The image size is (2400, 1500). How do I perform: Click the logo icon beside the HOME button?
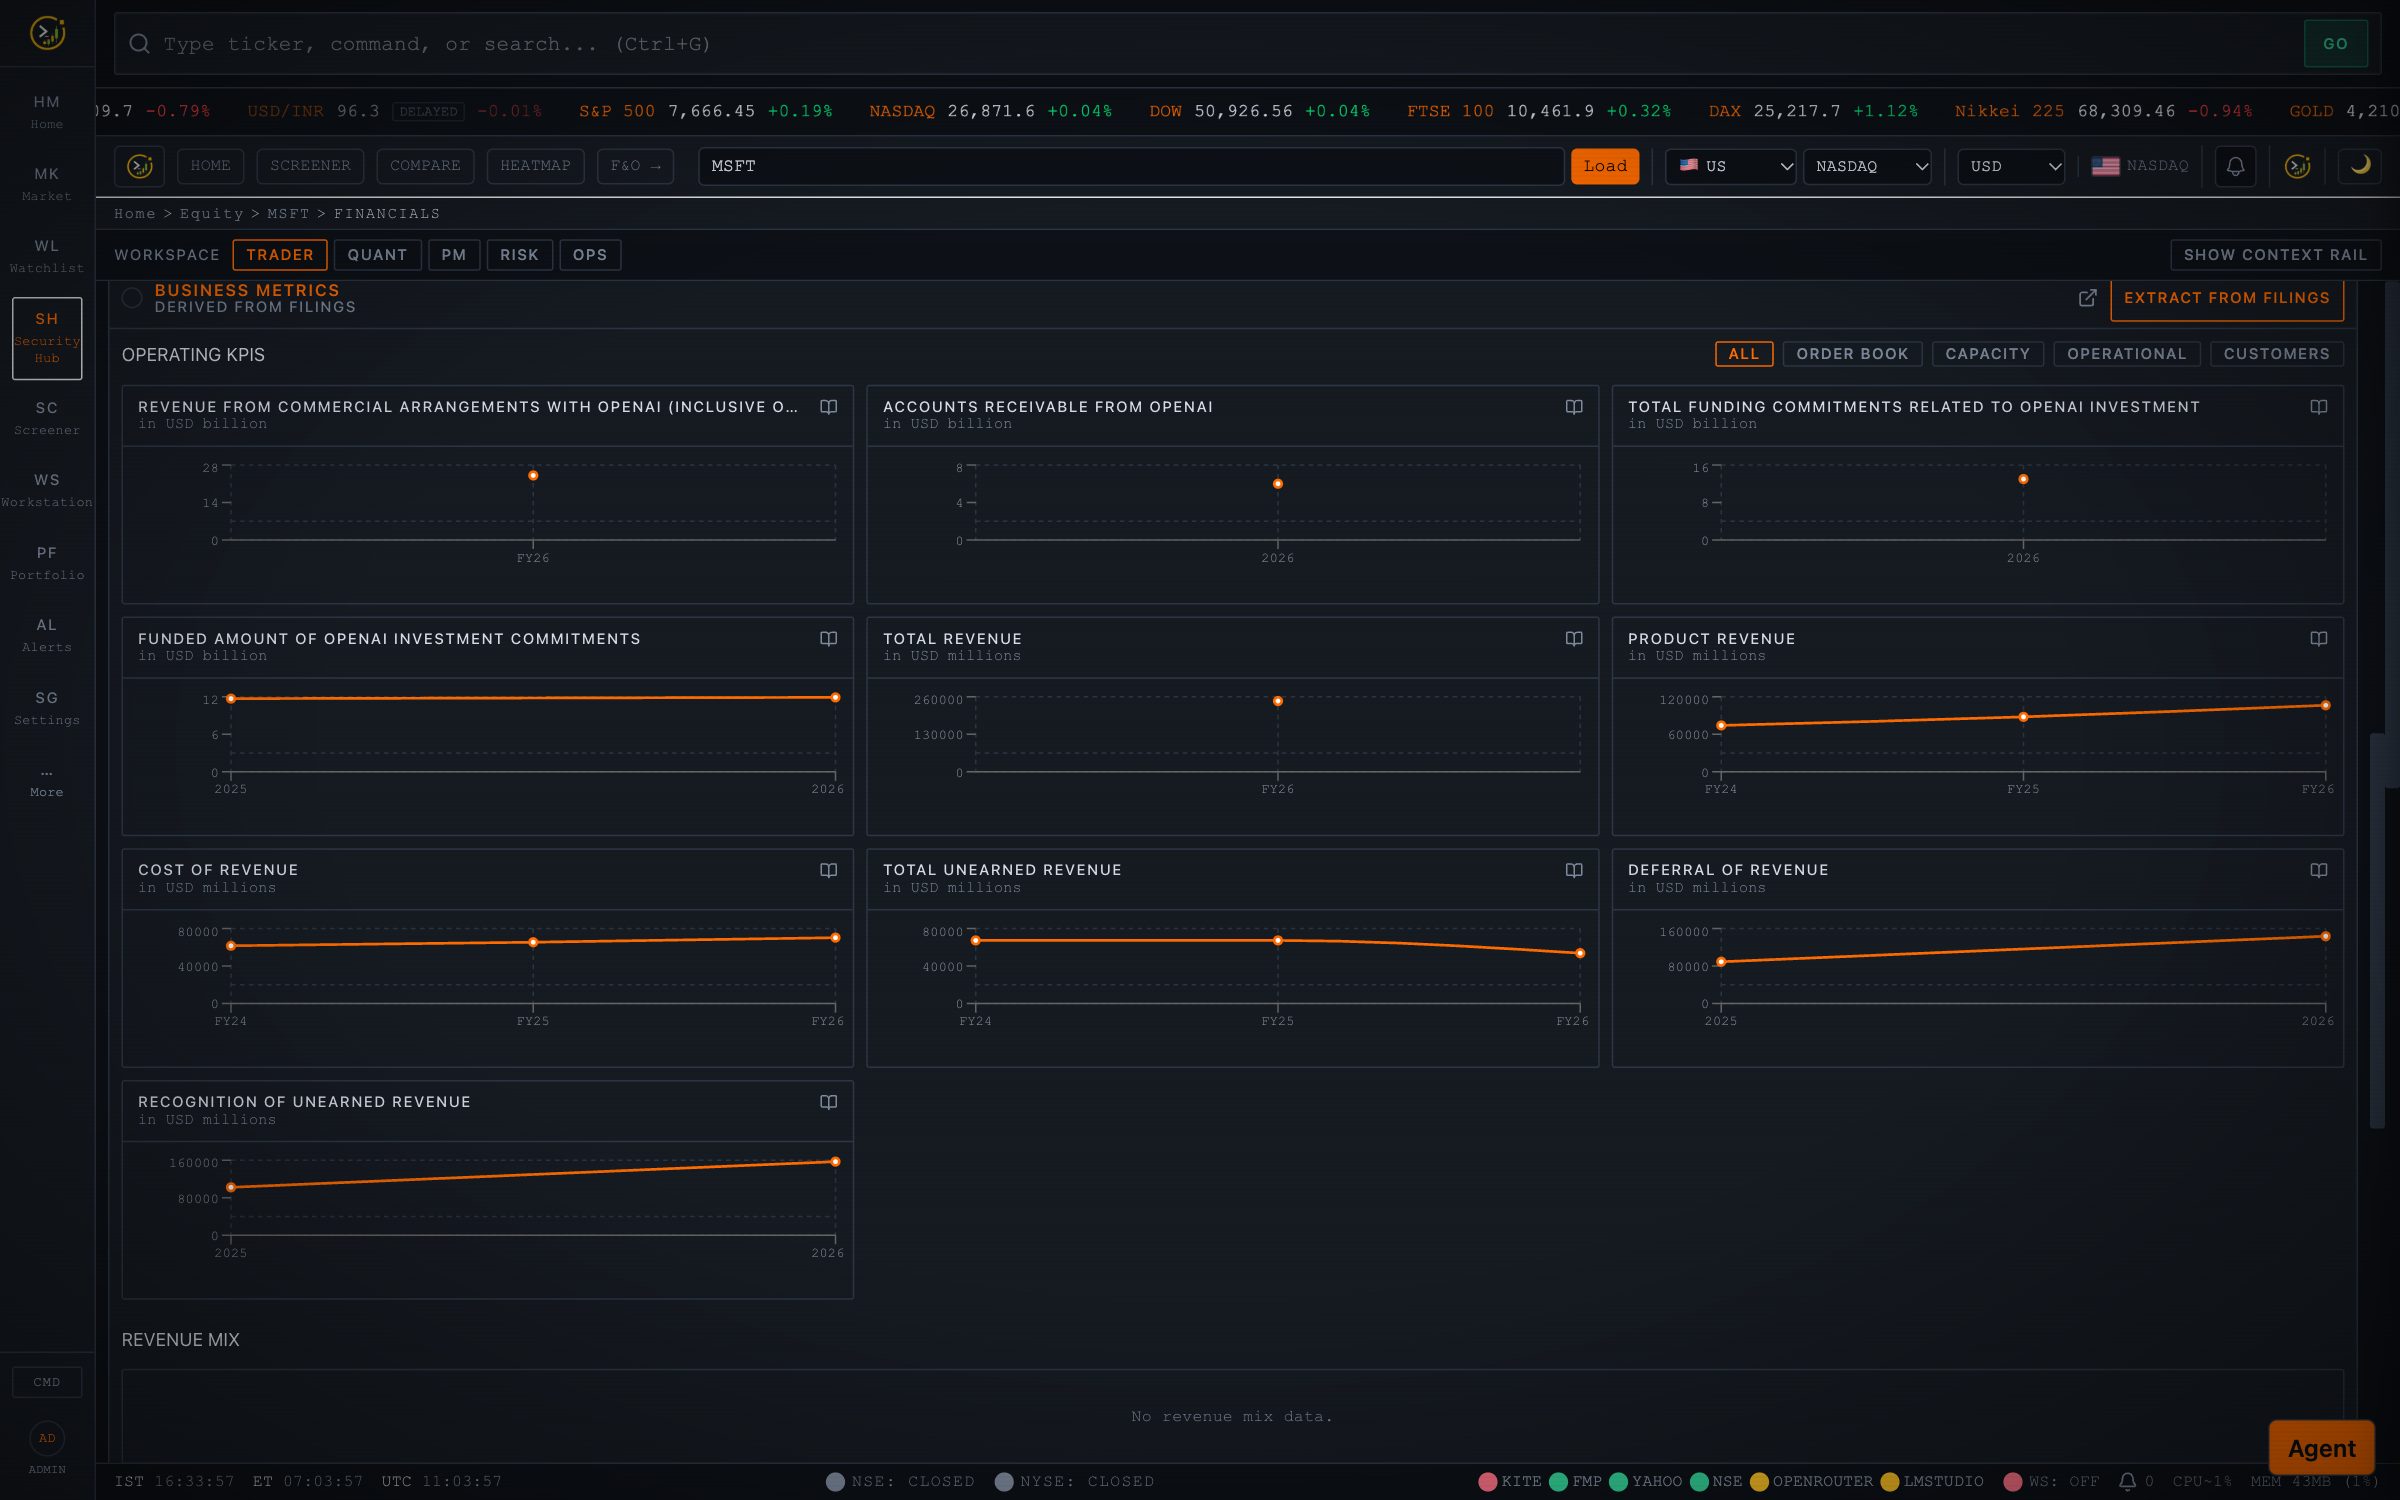(140, 166)
